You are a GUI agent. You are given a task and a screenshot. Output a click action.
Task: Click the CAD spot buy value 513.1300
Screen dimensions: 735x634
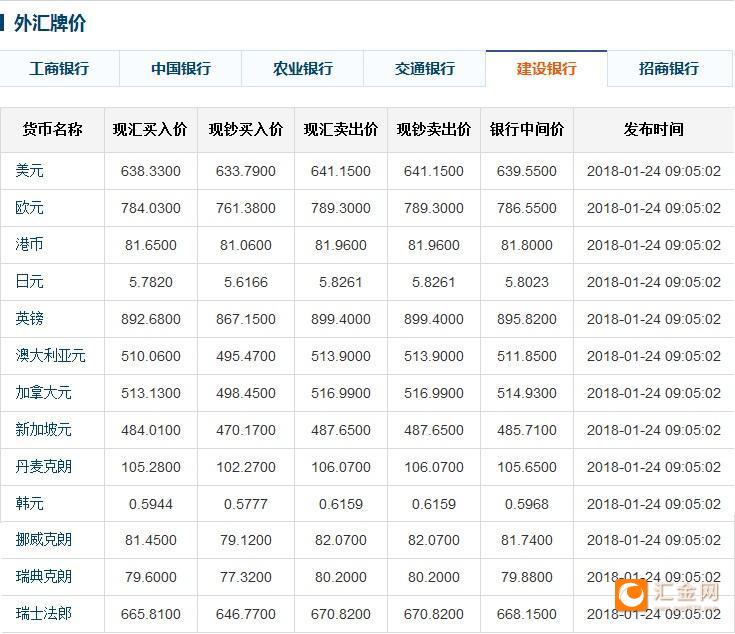pos(150,393)
